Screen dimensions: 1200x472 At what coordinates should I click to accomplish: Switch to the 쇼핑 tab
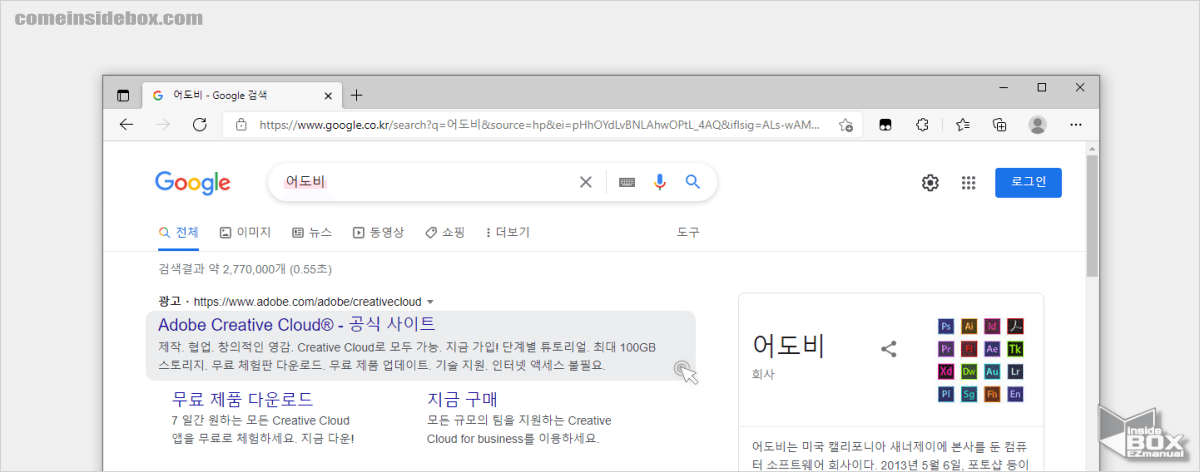point(445,232)
